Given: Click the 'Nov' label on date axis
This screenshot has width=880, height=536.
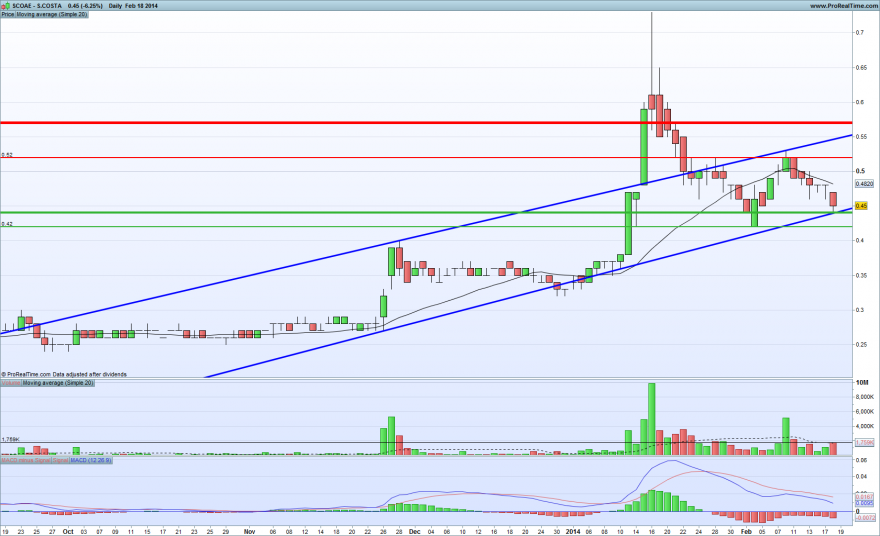Looking at the screenshot, I should (x=250, y=531).
